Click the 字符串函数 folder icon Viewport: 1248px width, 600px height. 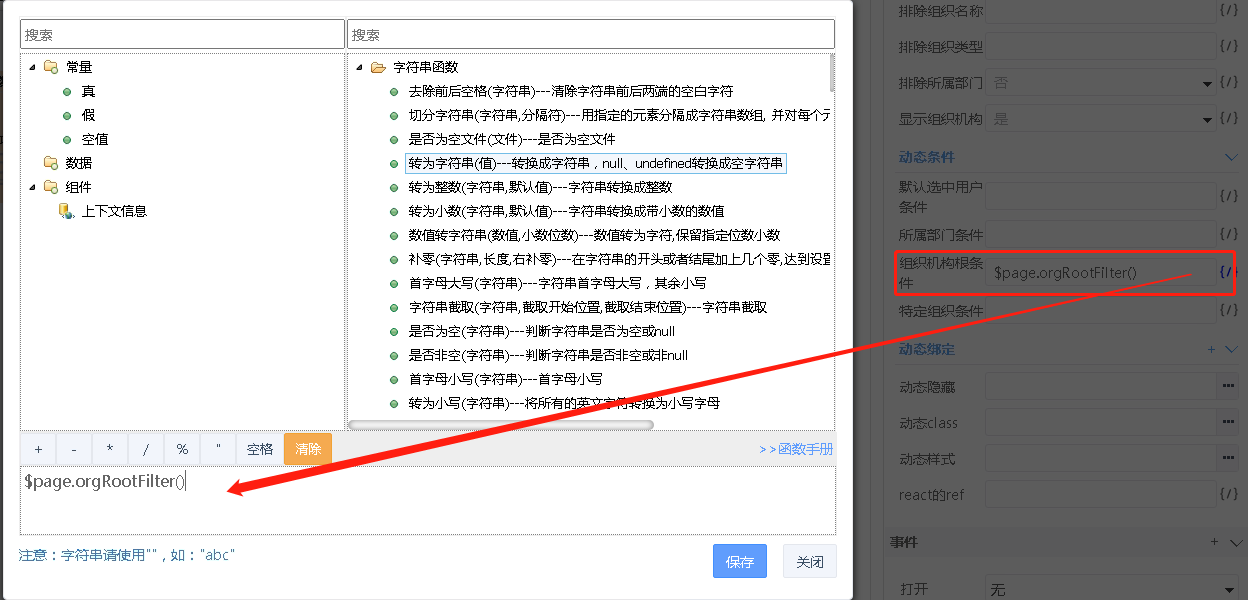[378, 68]
